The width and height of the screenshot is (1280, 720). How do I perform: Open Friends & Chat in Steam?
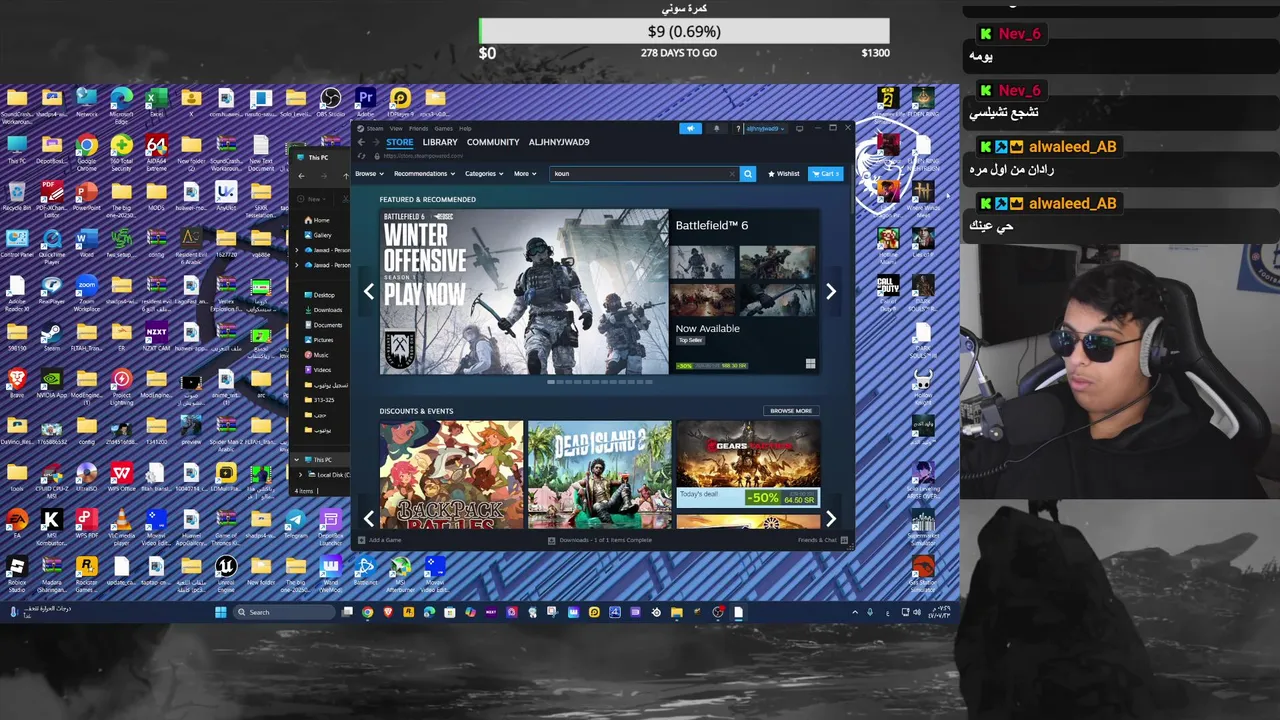[x=822, y=540]
